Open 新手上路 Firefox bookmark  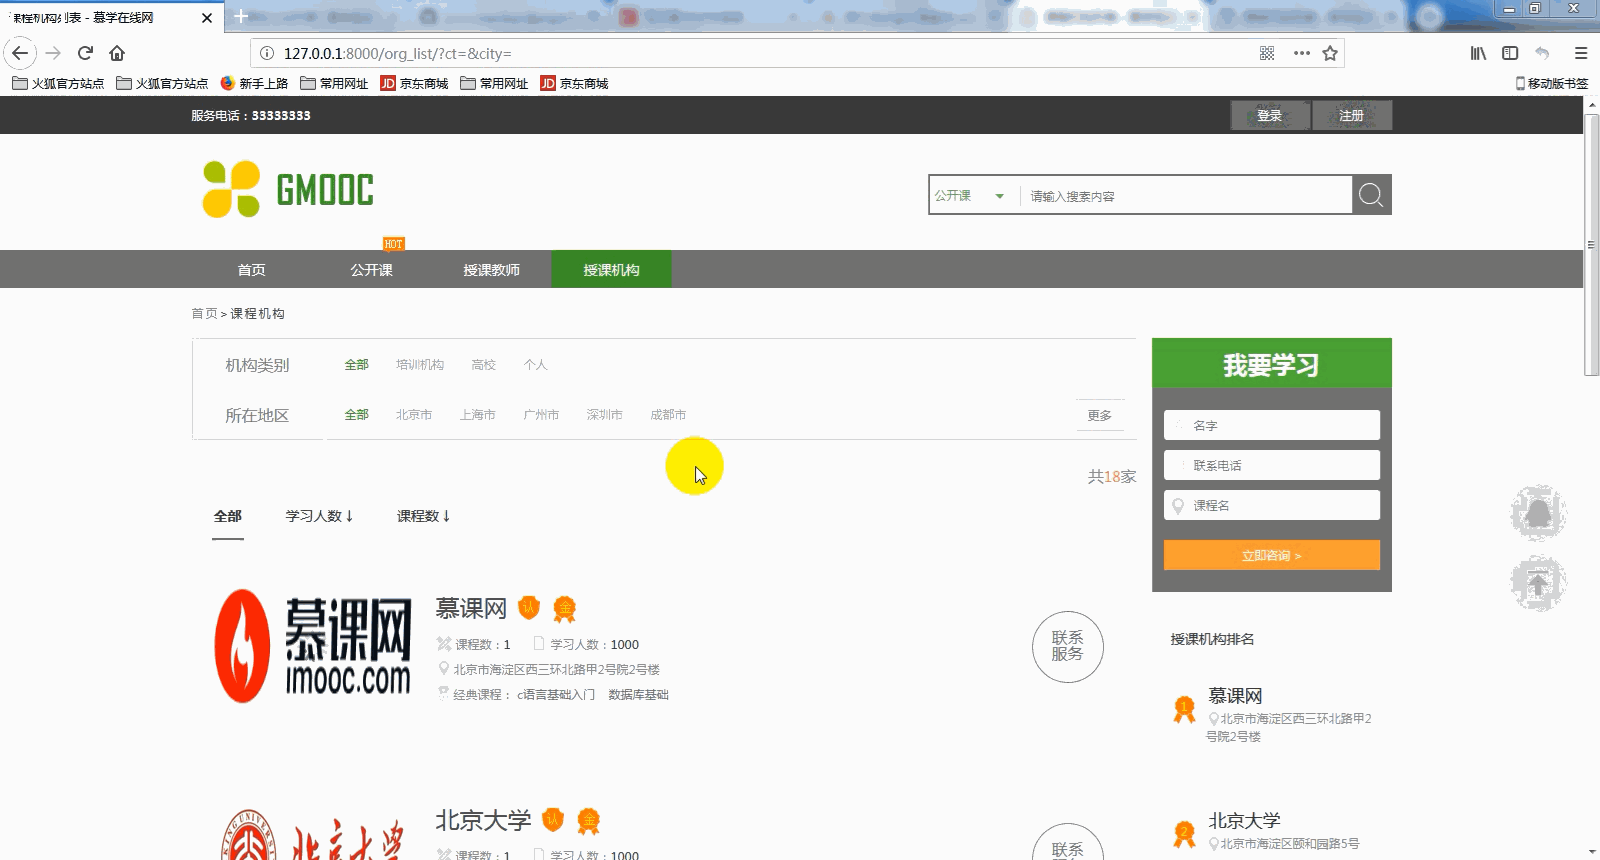(x=254, y=84)
